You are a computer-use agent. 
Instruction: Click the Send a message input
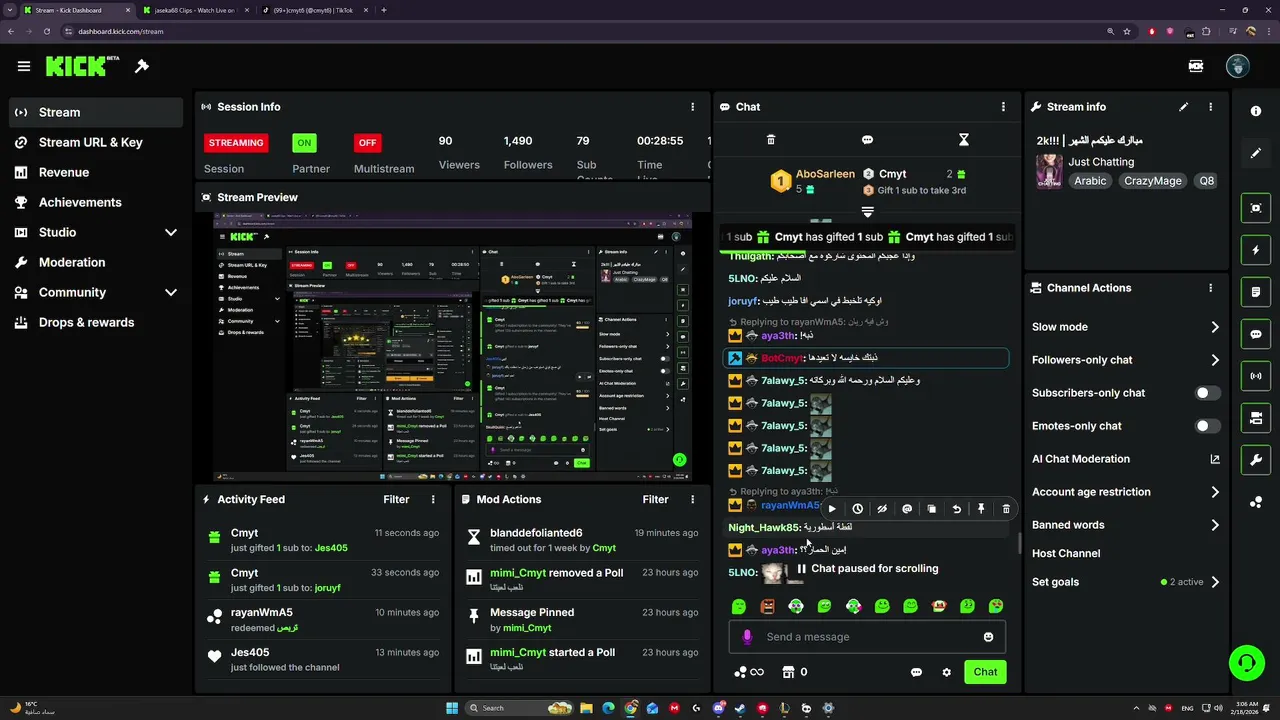point(867,637)
